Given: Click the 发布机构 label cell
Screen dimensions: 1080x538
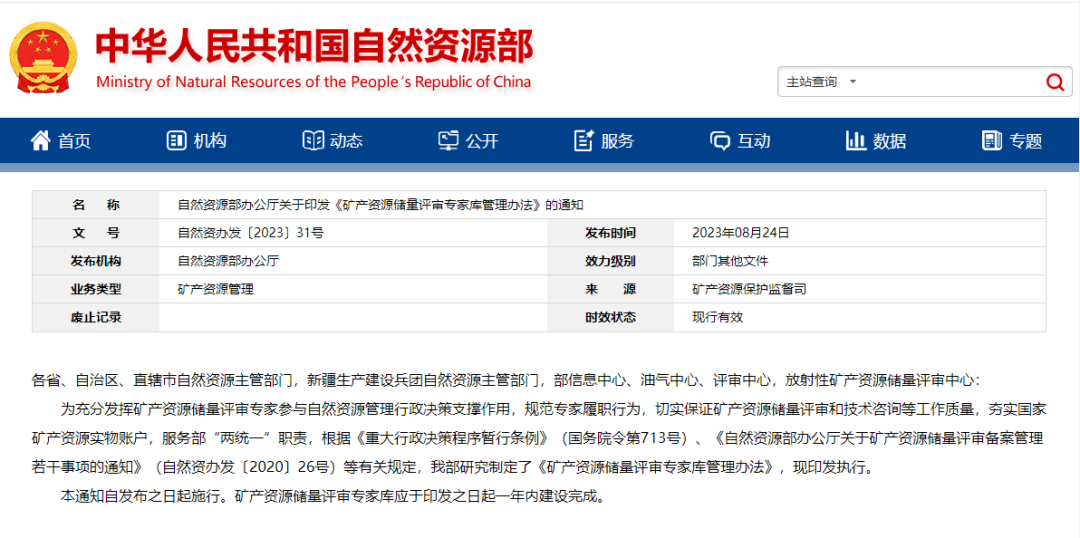Looking at the screenshot, I should pyautogui.click(x=96, y=261).
